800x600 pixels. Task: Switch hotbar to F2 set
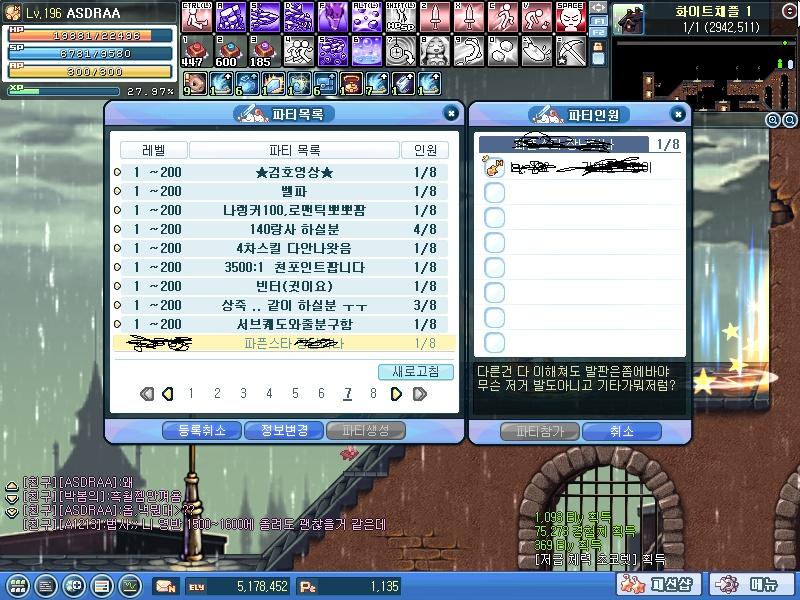pyautogui.click(x=598, y=32)
